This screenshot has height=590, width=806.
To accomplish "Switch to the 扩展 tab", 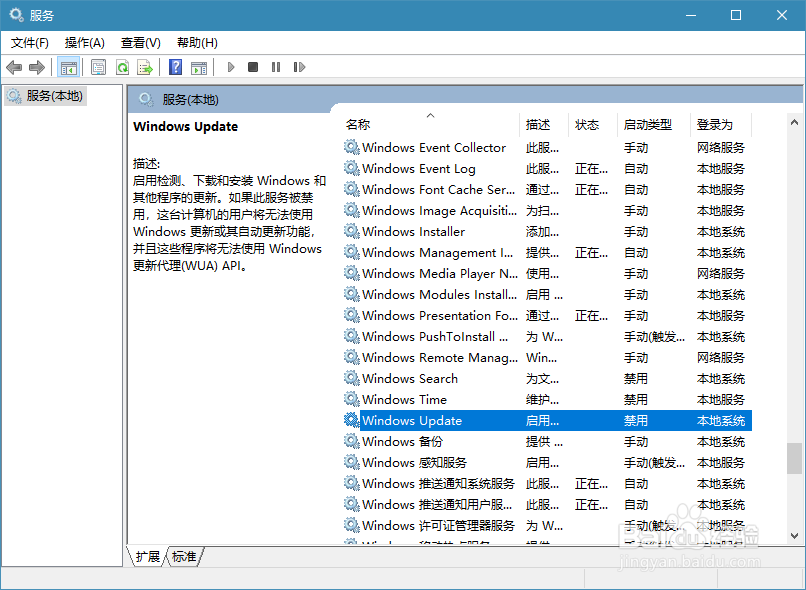I will [x=148, y=557].
